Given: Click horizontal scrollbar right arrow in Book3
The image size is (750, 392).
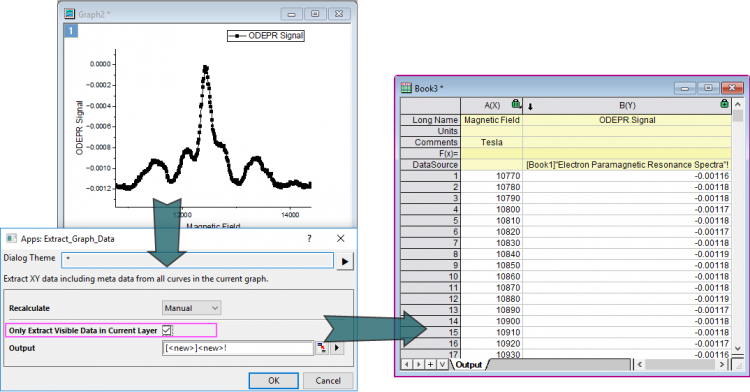Looking at the screenshot, I should pyautogui.click(x=722, y=364).
